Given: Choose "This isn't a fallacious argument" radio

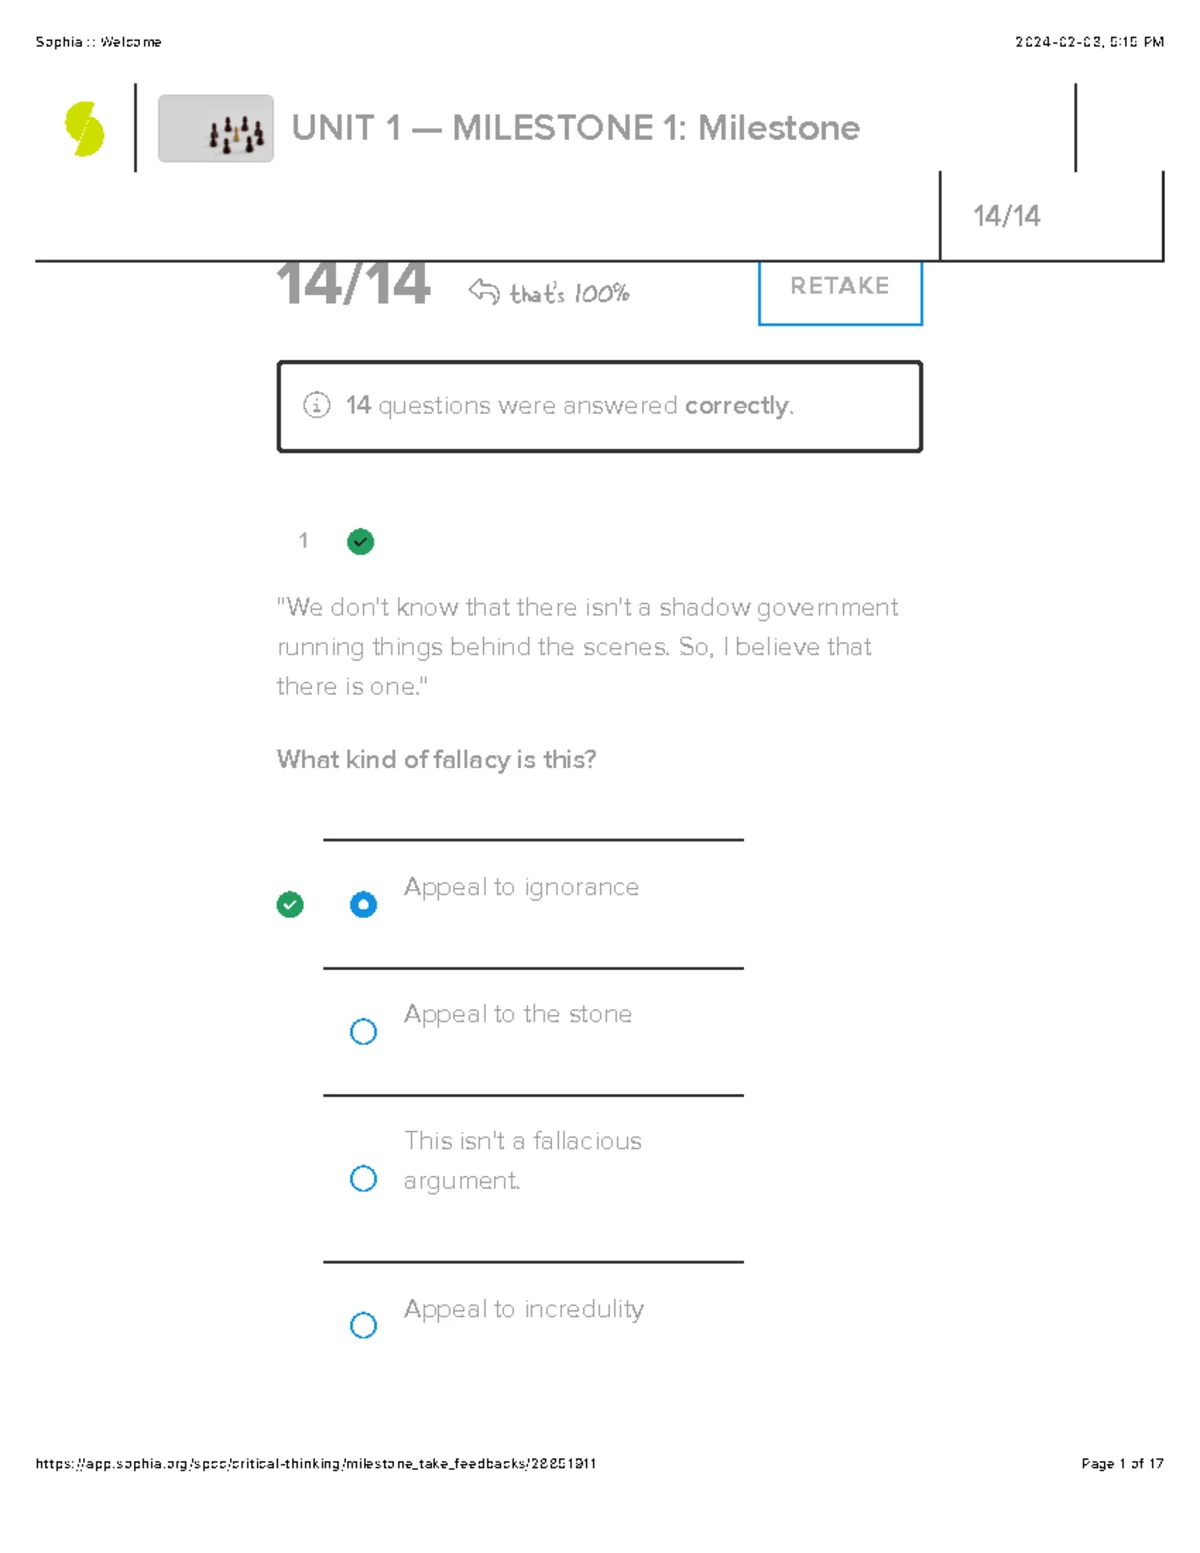Looking at the screenshot, I should tap(363, 1179).
